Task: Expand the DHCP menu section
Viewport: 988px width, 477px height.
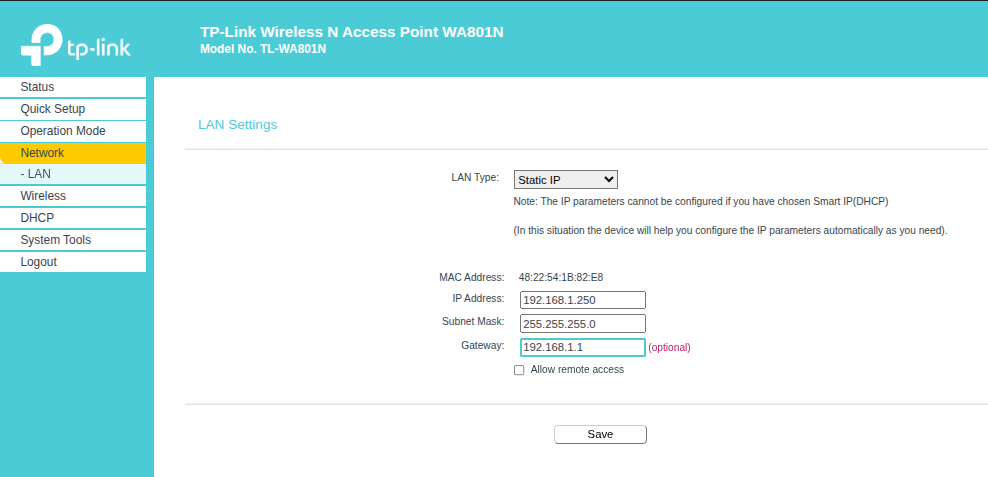Action: tap(73, 218)
